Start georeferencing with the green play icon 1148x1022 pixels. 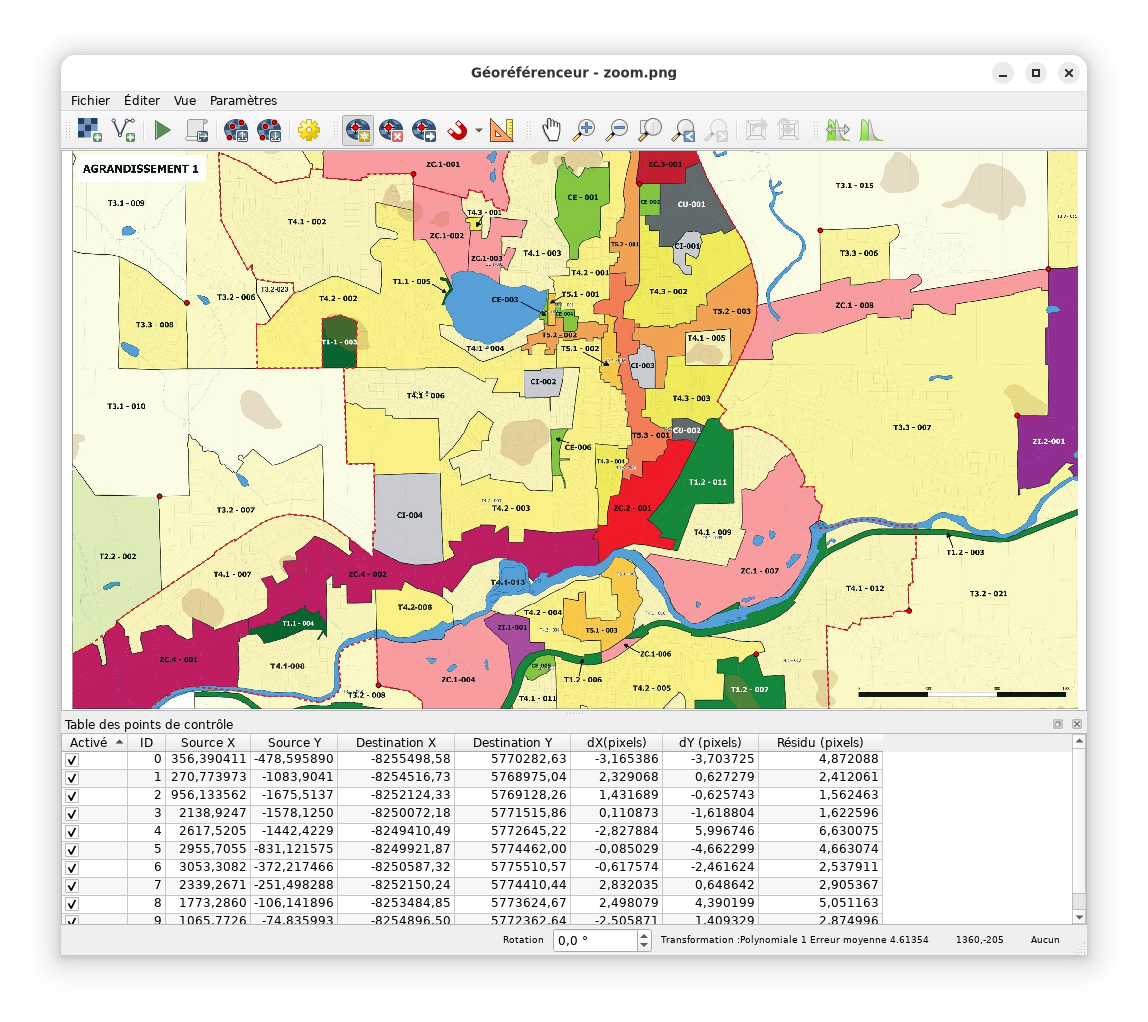coord(162,130)
